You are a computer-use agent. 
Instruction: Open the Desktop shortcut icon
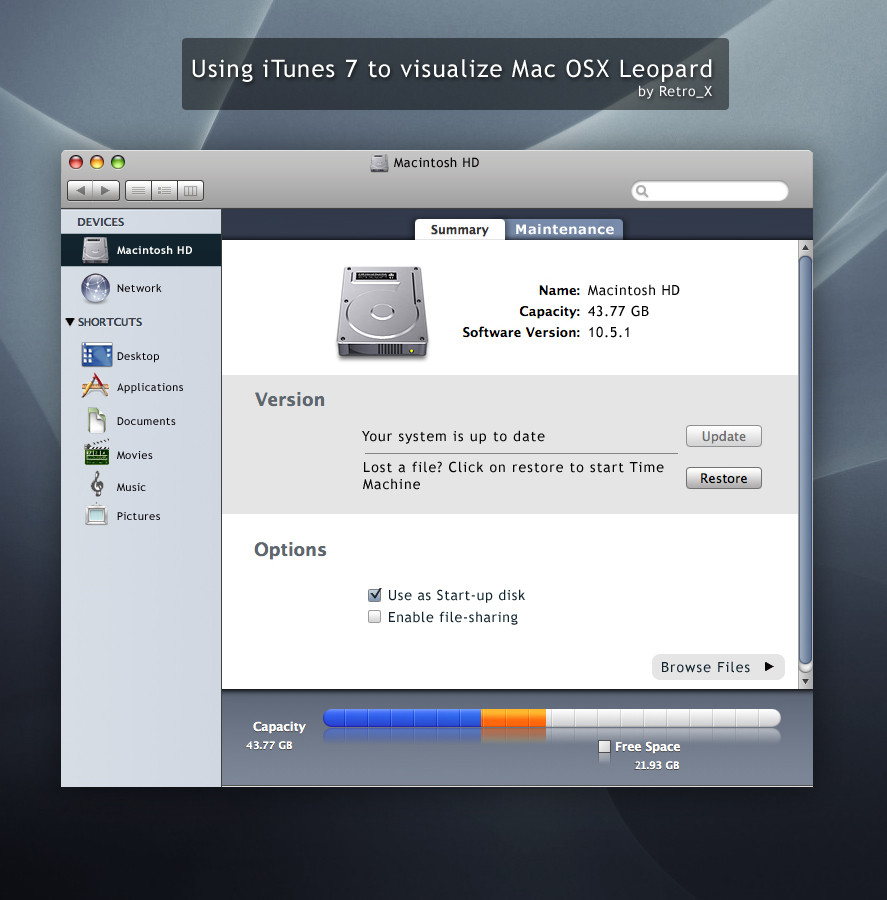(x=96, y=355)
